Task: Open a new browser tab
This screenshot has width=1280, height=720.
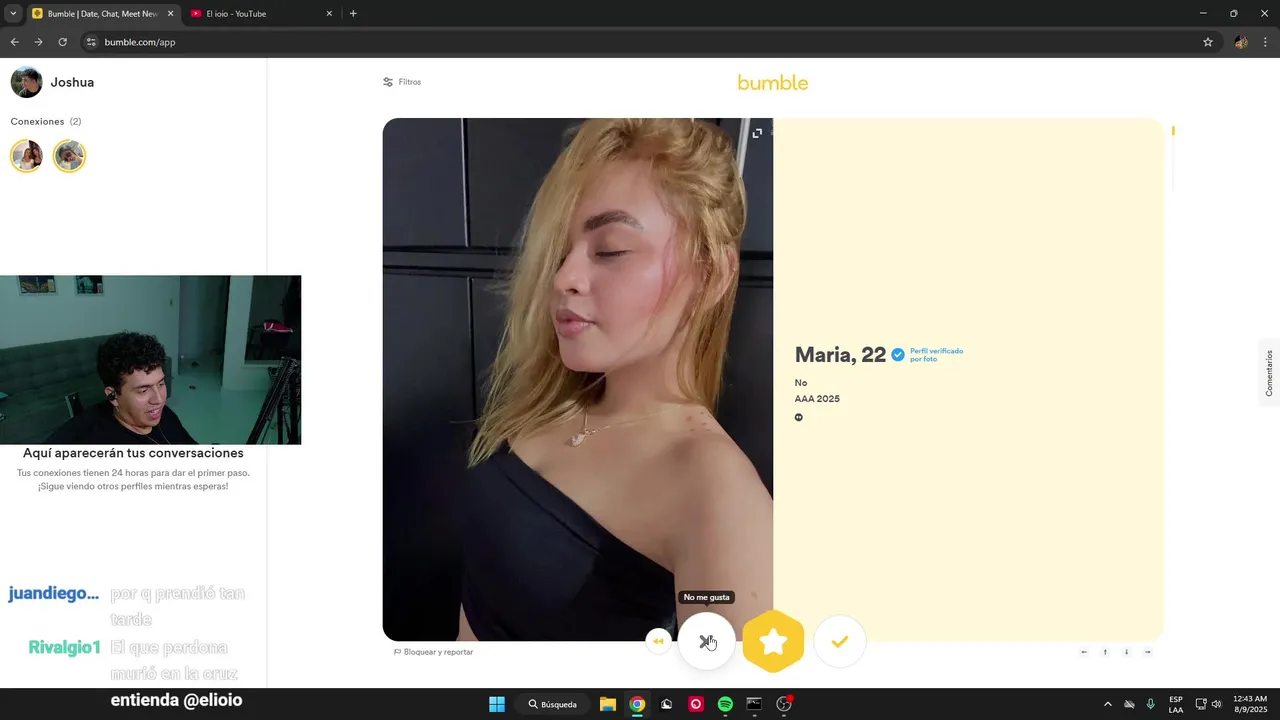Action: click(x=353, y=14)
